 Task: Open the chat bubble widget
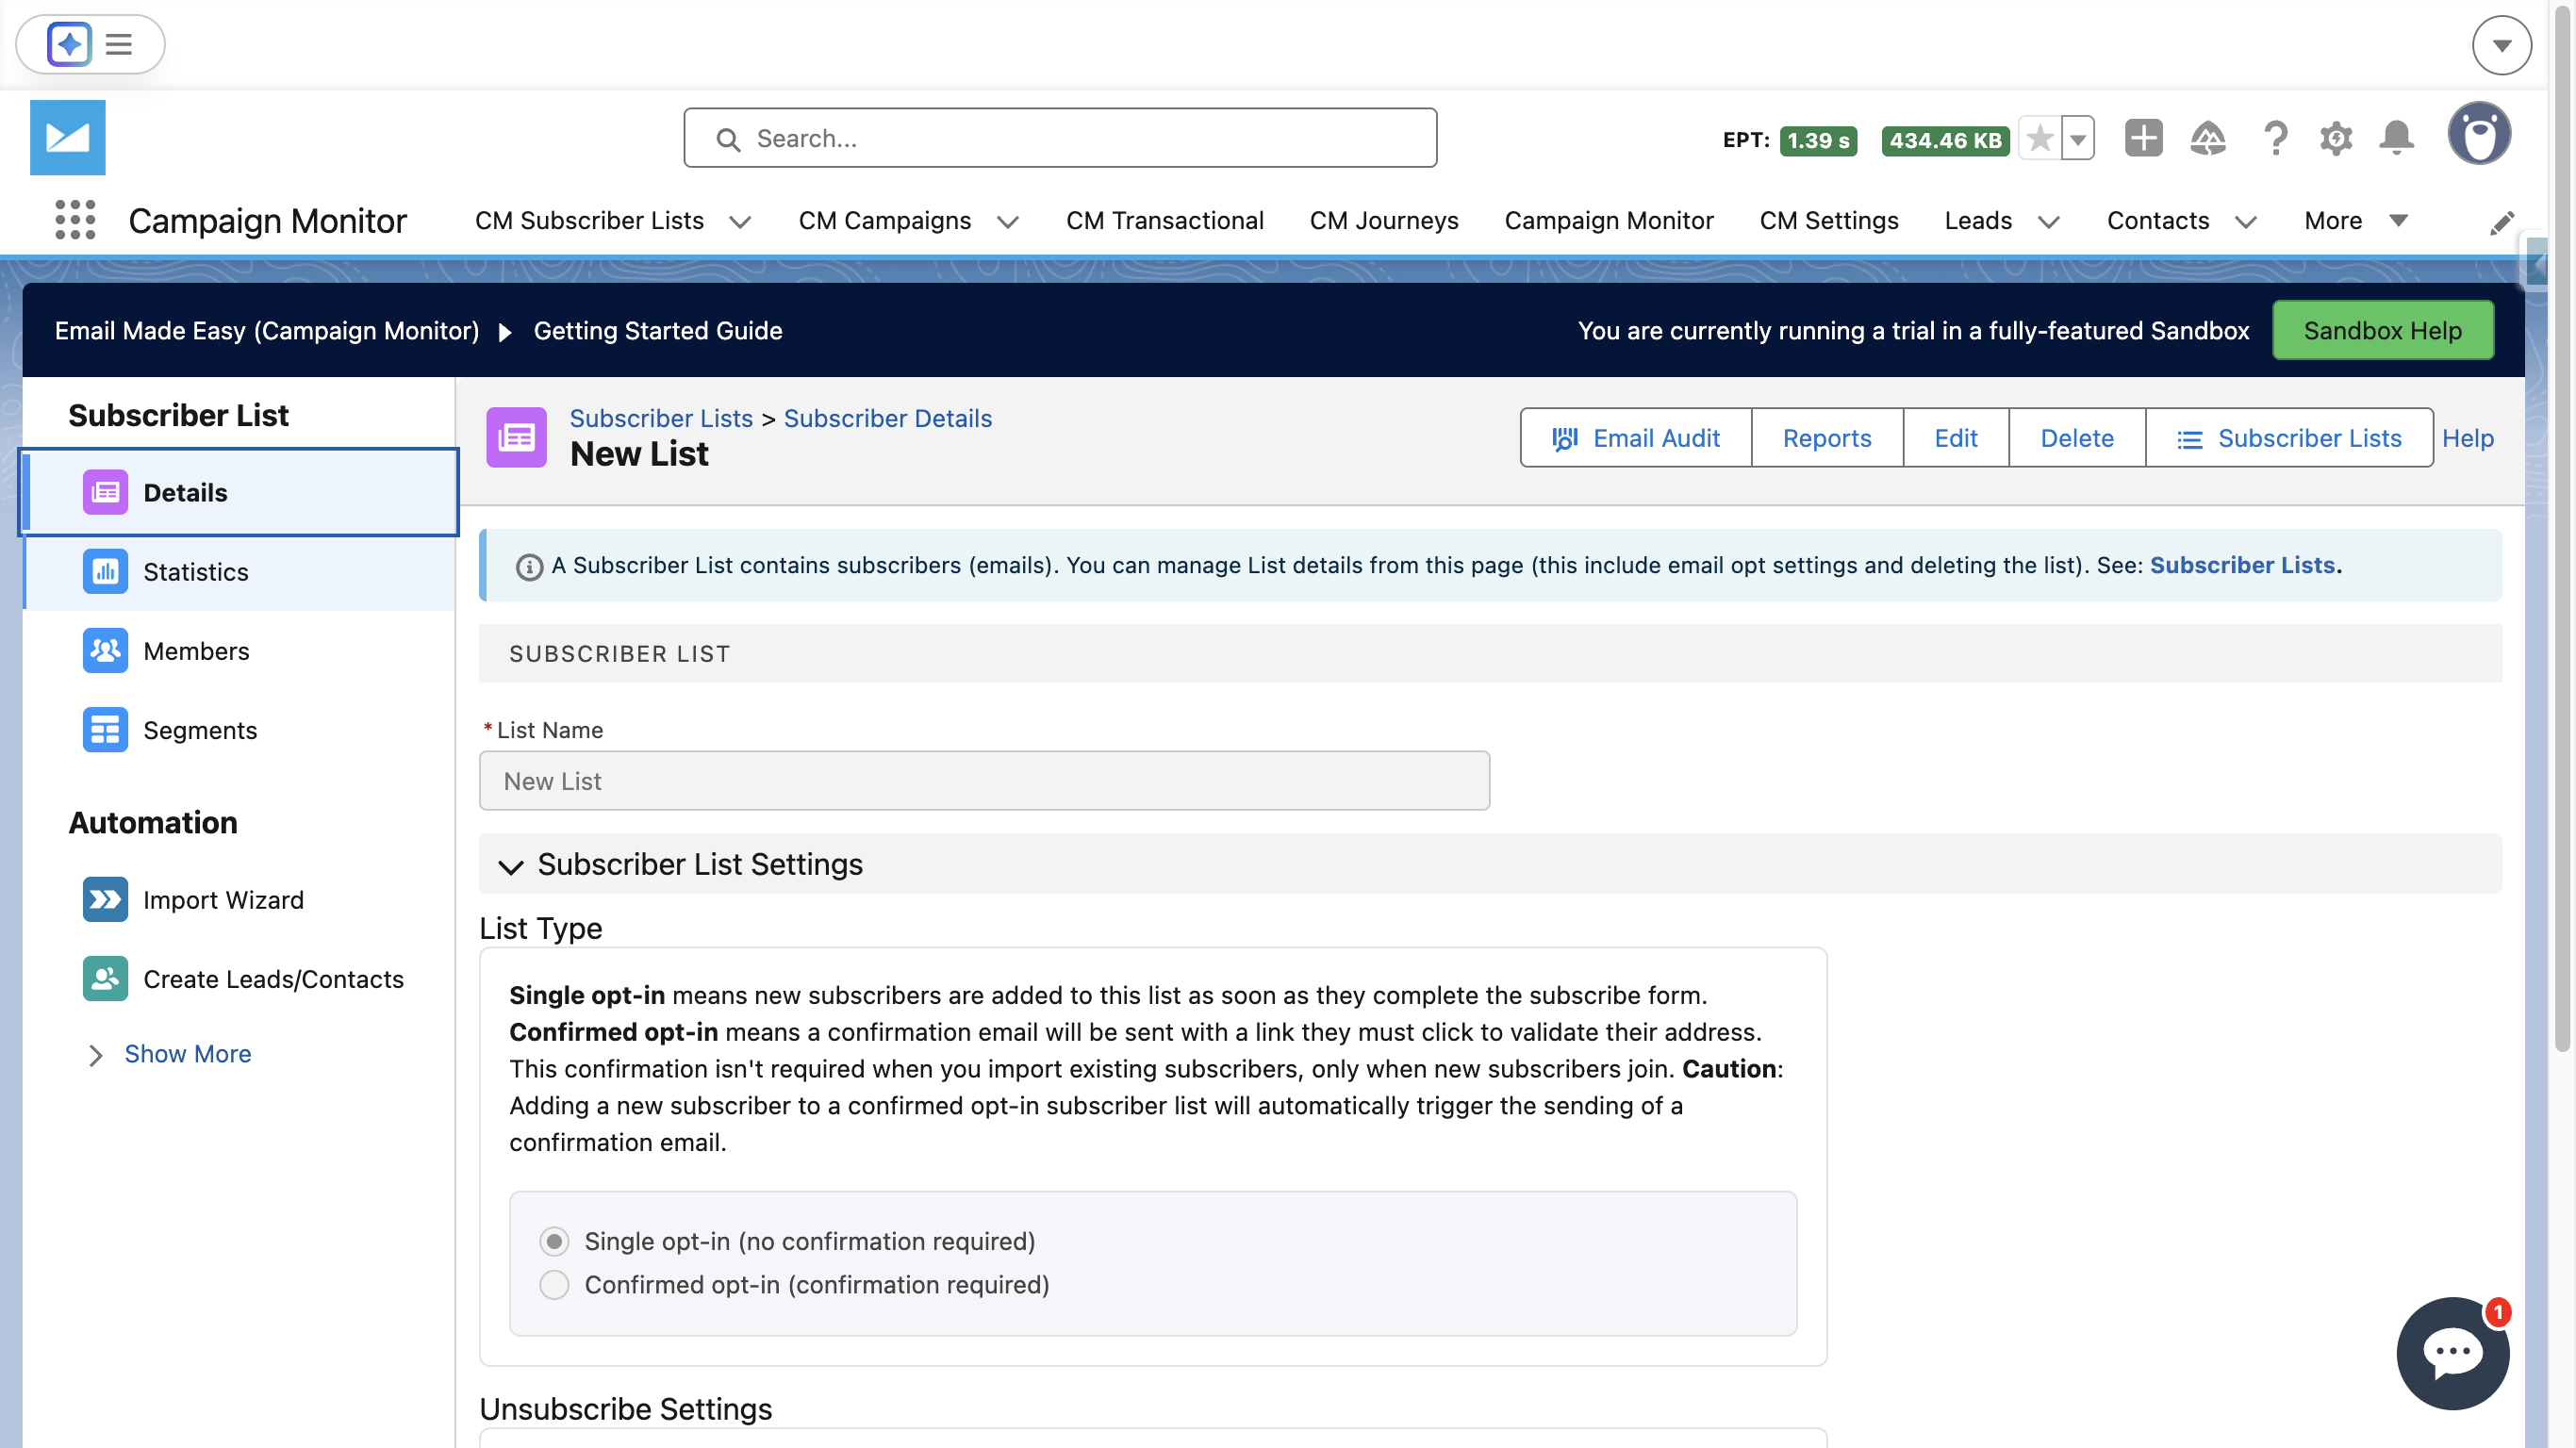pos(2452,1354)
